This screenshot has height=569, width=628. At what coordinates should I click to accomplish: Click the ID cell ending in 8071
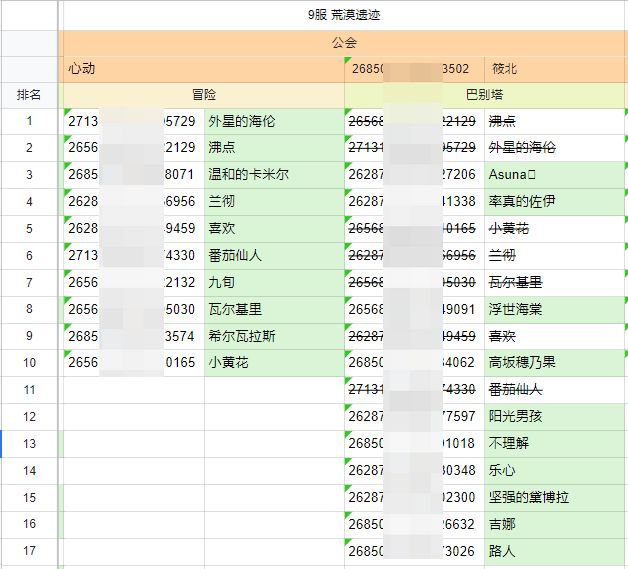tap(134, 175)
